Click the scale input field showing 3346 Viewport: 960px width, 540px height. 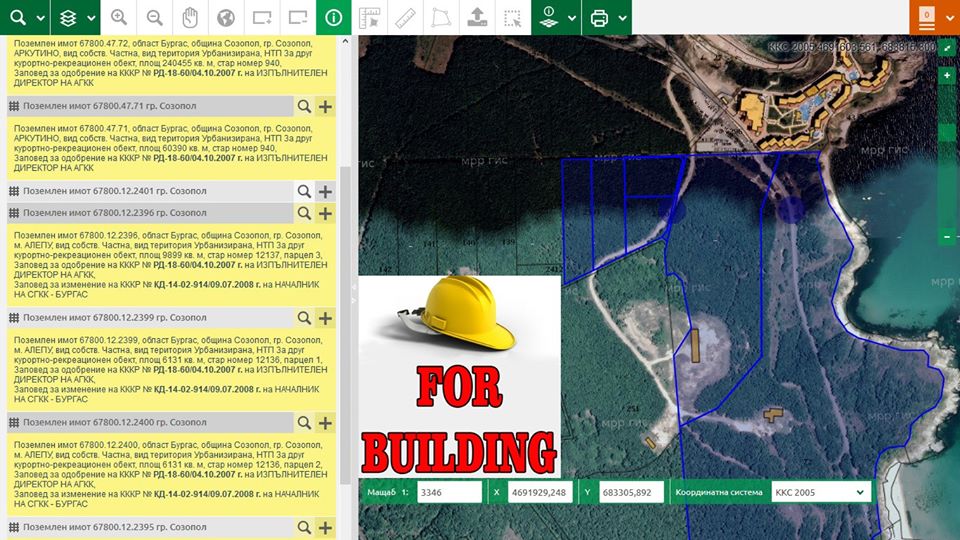click(447, 492)
